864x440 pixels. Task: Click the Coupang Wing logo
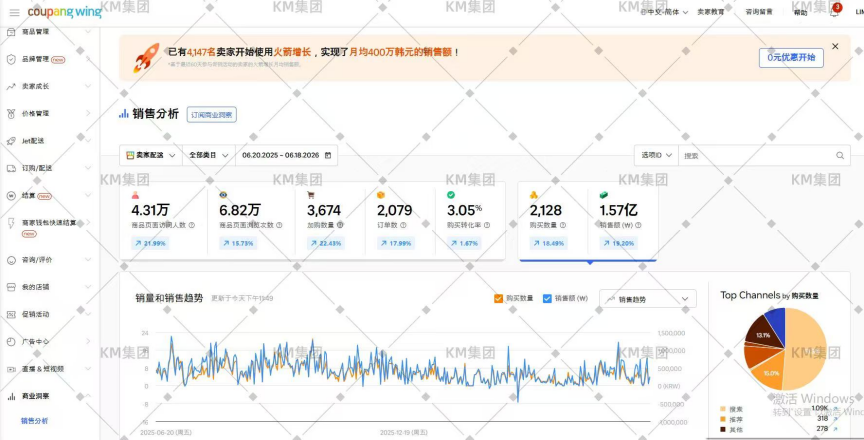pyautogui.click(x=64, y=12)
